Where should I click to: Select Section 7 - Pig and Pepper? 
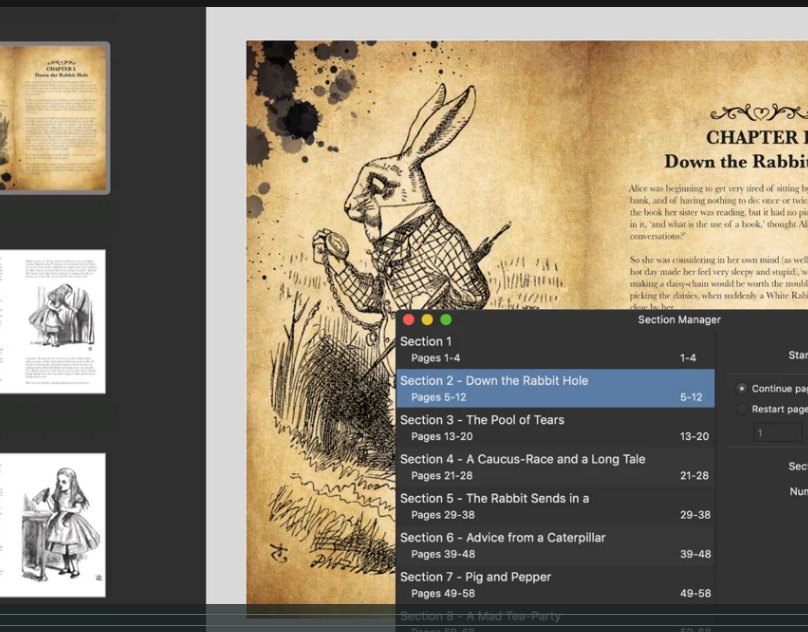[x=555, y=585]
